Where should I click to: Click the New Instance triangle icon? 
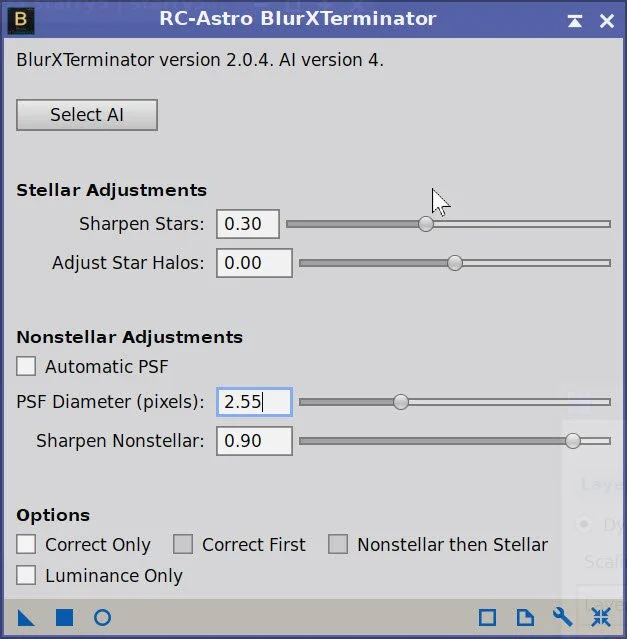26,618
